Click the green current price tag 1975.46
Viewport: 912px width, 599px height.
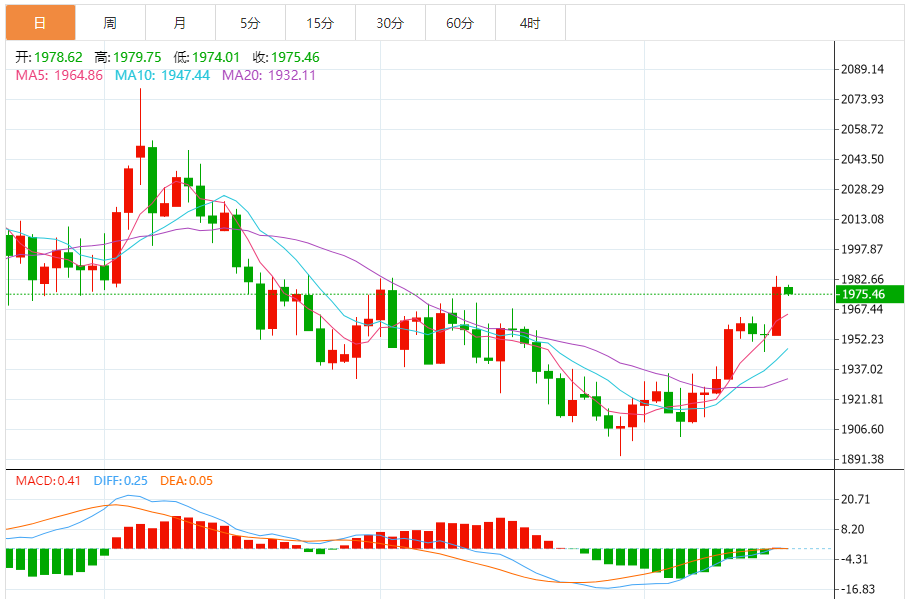pos(870,294)
